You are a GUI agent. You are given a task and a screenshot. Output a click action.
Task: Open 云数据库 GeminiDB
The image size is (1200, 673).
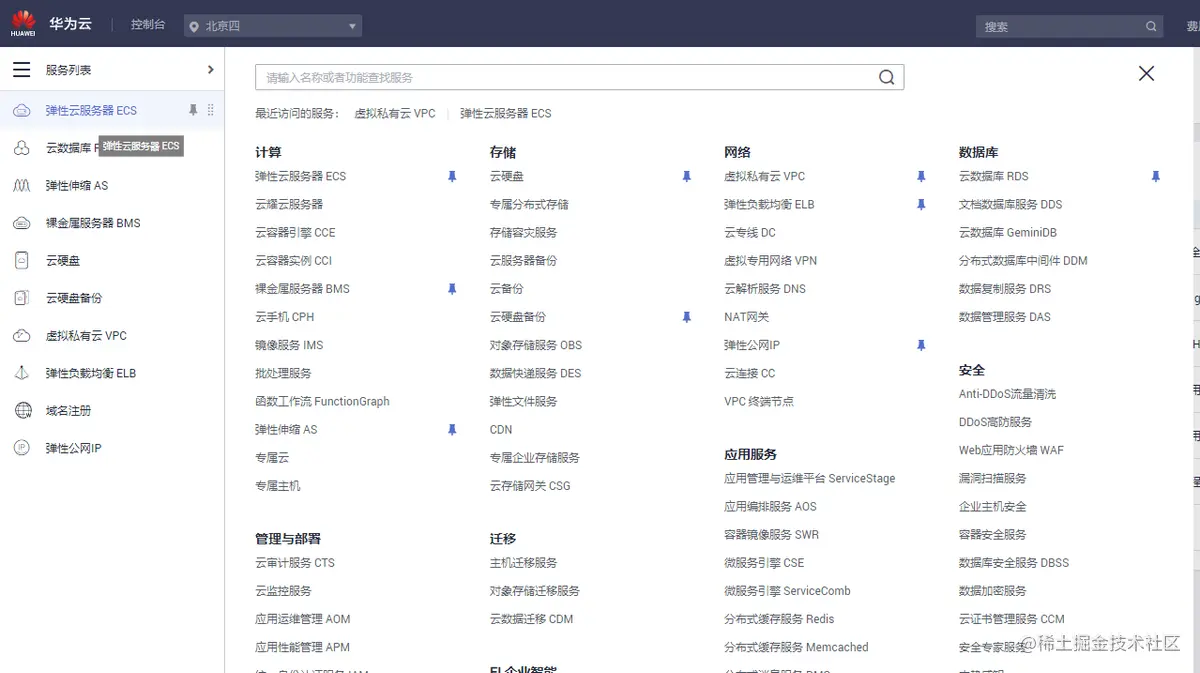(x=1008, y=233)
